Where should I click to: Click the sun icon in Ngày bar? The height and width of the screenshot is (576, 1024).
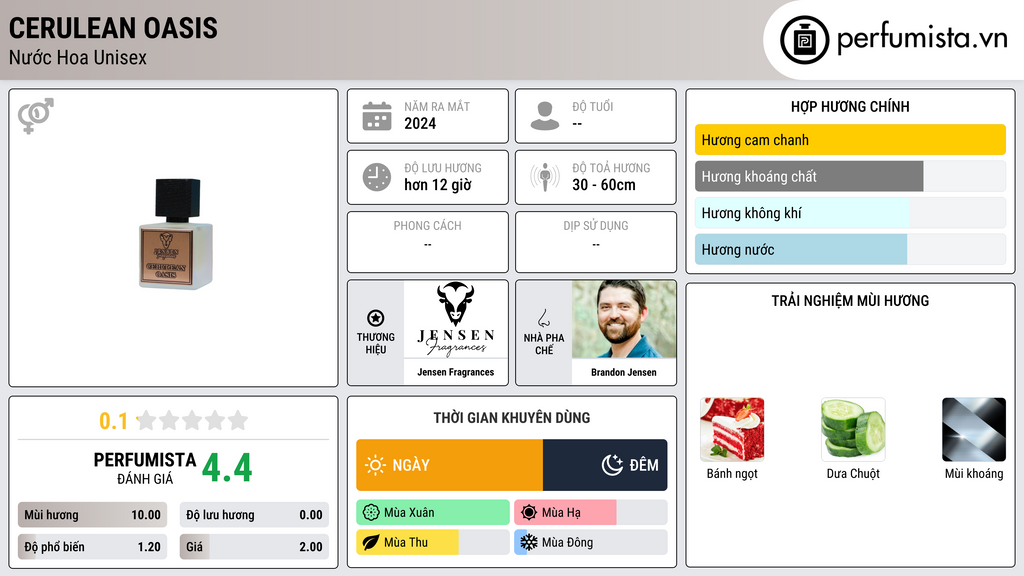pyautogui.click(x=375, y=465)
